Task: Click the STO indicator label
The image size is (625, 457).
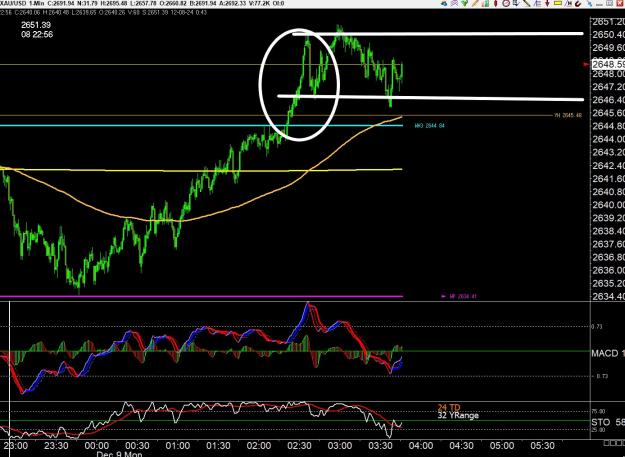Action: point(601,422)
